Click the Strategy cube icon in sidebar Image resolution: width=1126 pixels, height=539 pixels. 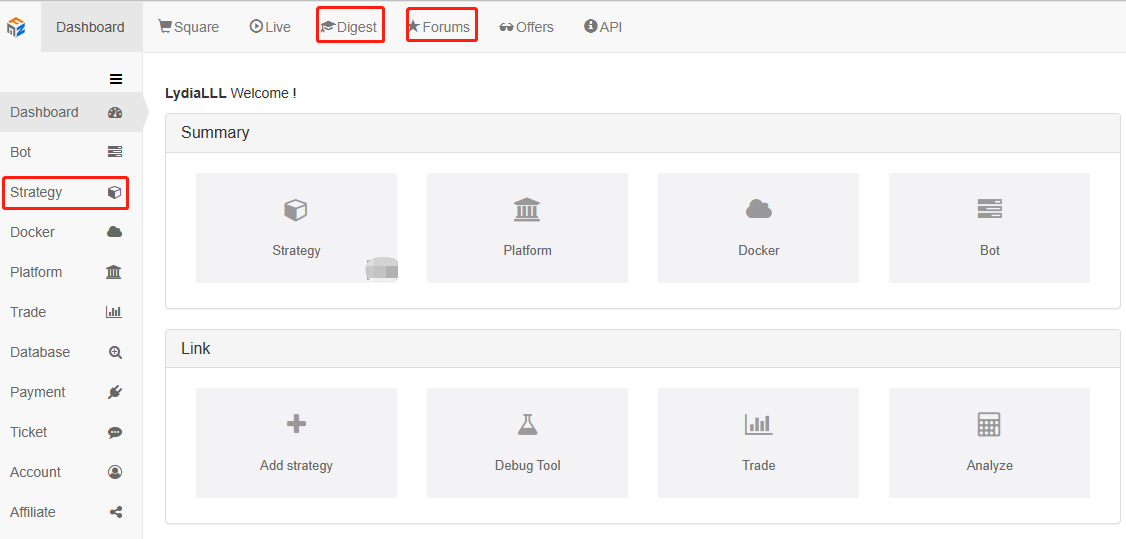[x=115, y=192]
